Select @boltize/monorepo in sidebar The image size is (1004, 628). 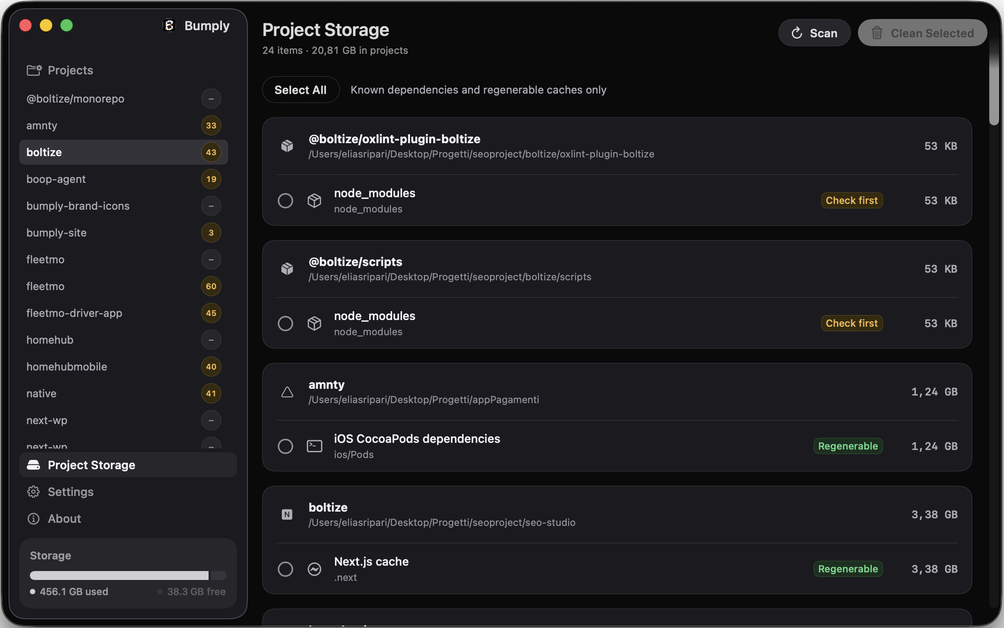pyautogui.click(x=124, y=99)
